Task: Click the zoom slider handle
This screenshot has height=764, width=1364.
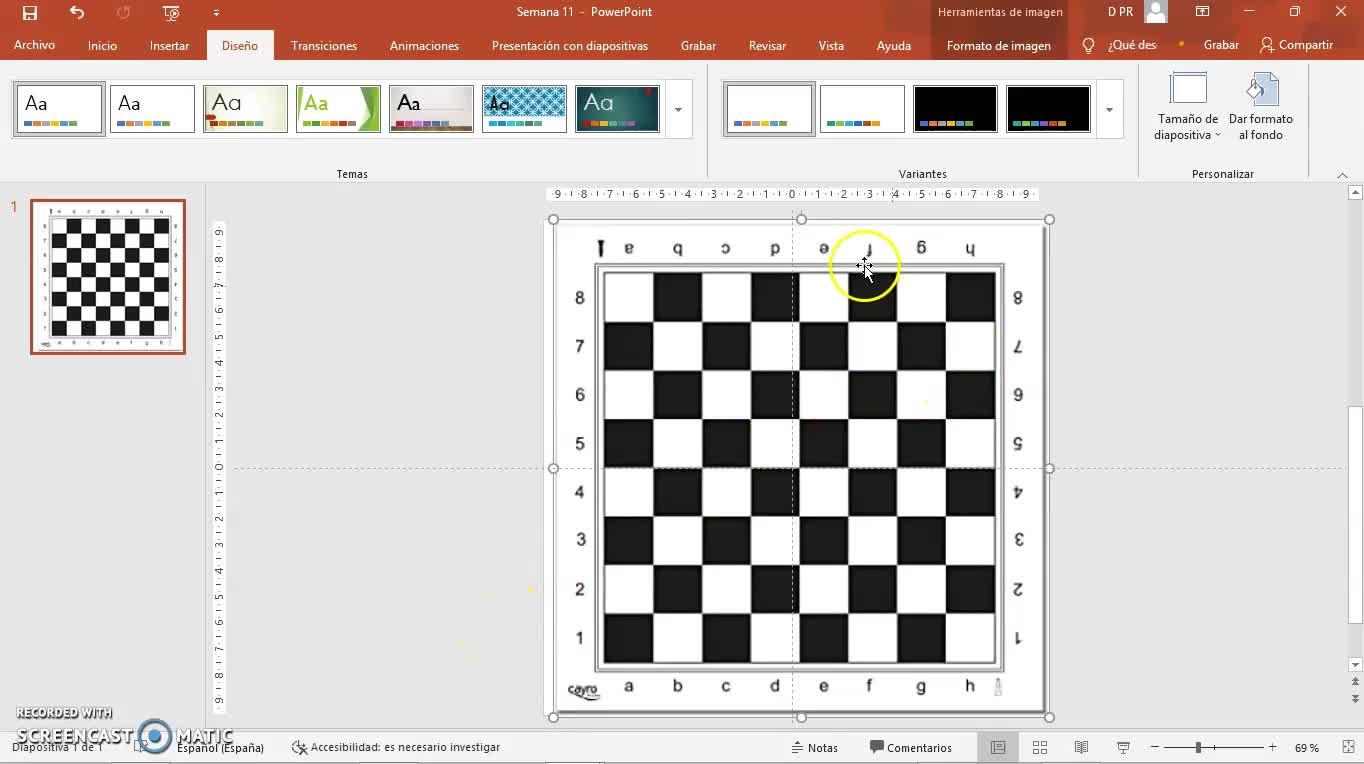Action: click(x=1198, y=747)
